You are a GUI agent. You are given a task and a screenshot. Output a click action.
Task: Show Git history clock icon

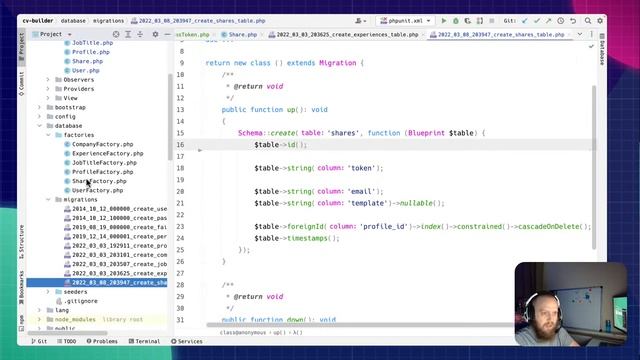click(560, 21)
